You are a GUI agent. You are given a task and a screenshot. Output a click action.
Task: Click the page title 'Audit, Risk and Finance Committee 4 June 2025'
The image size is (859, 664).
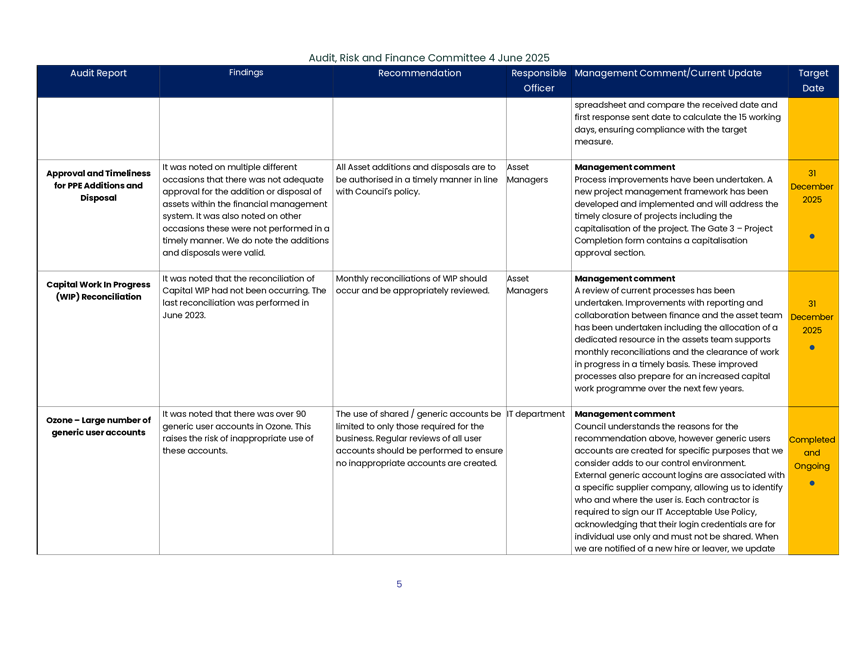(429, 58)
